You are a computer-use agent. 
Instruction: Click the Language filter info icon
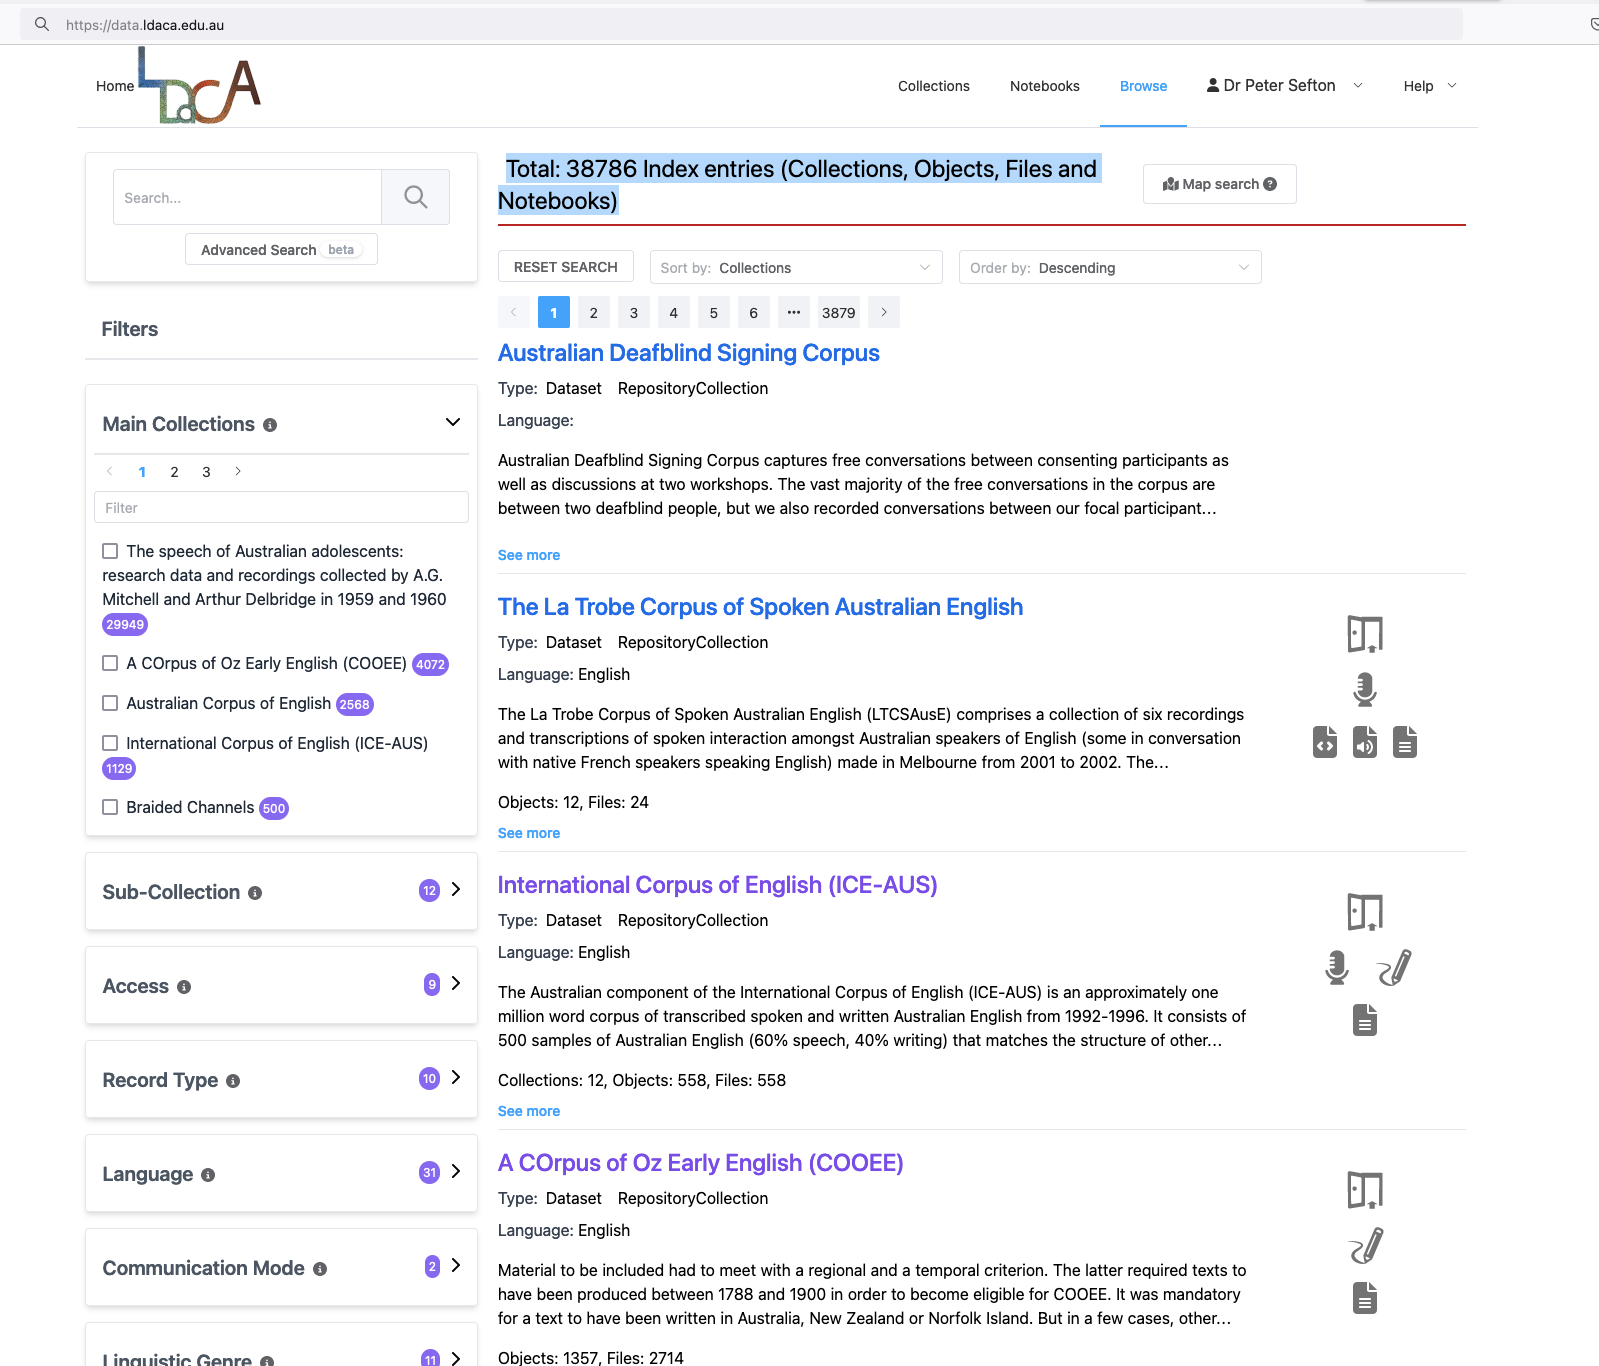pos(208,1175)
